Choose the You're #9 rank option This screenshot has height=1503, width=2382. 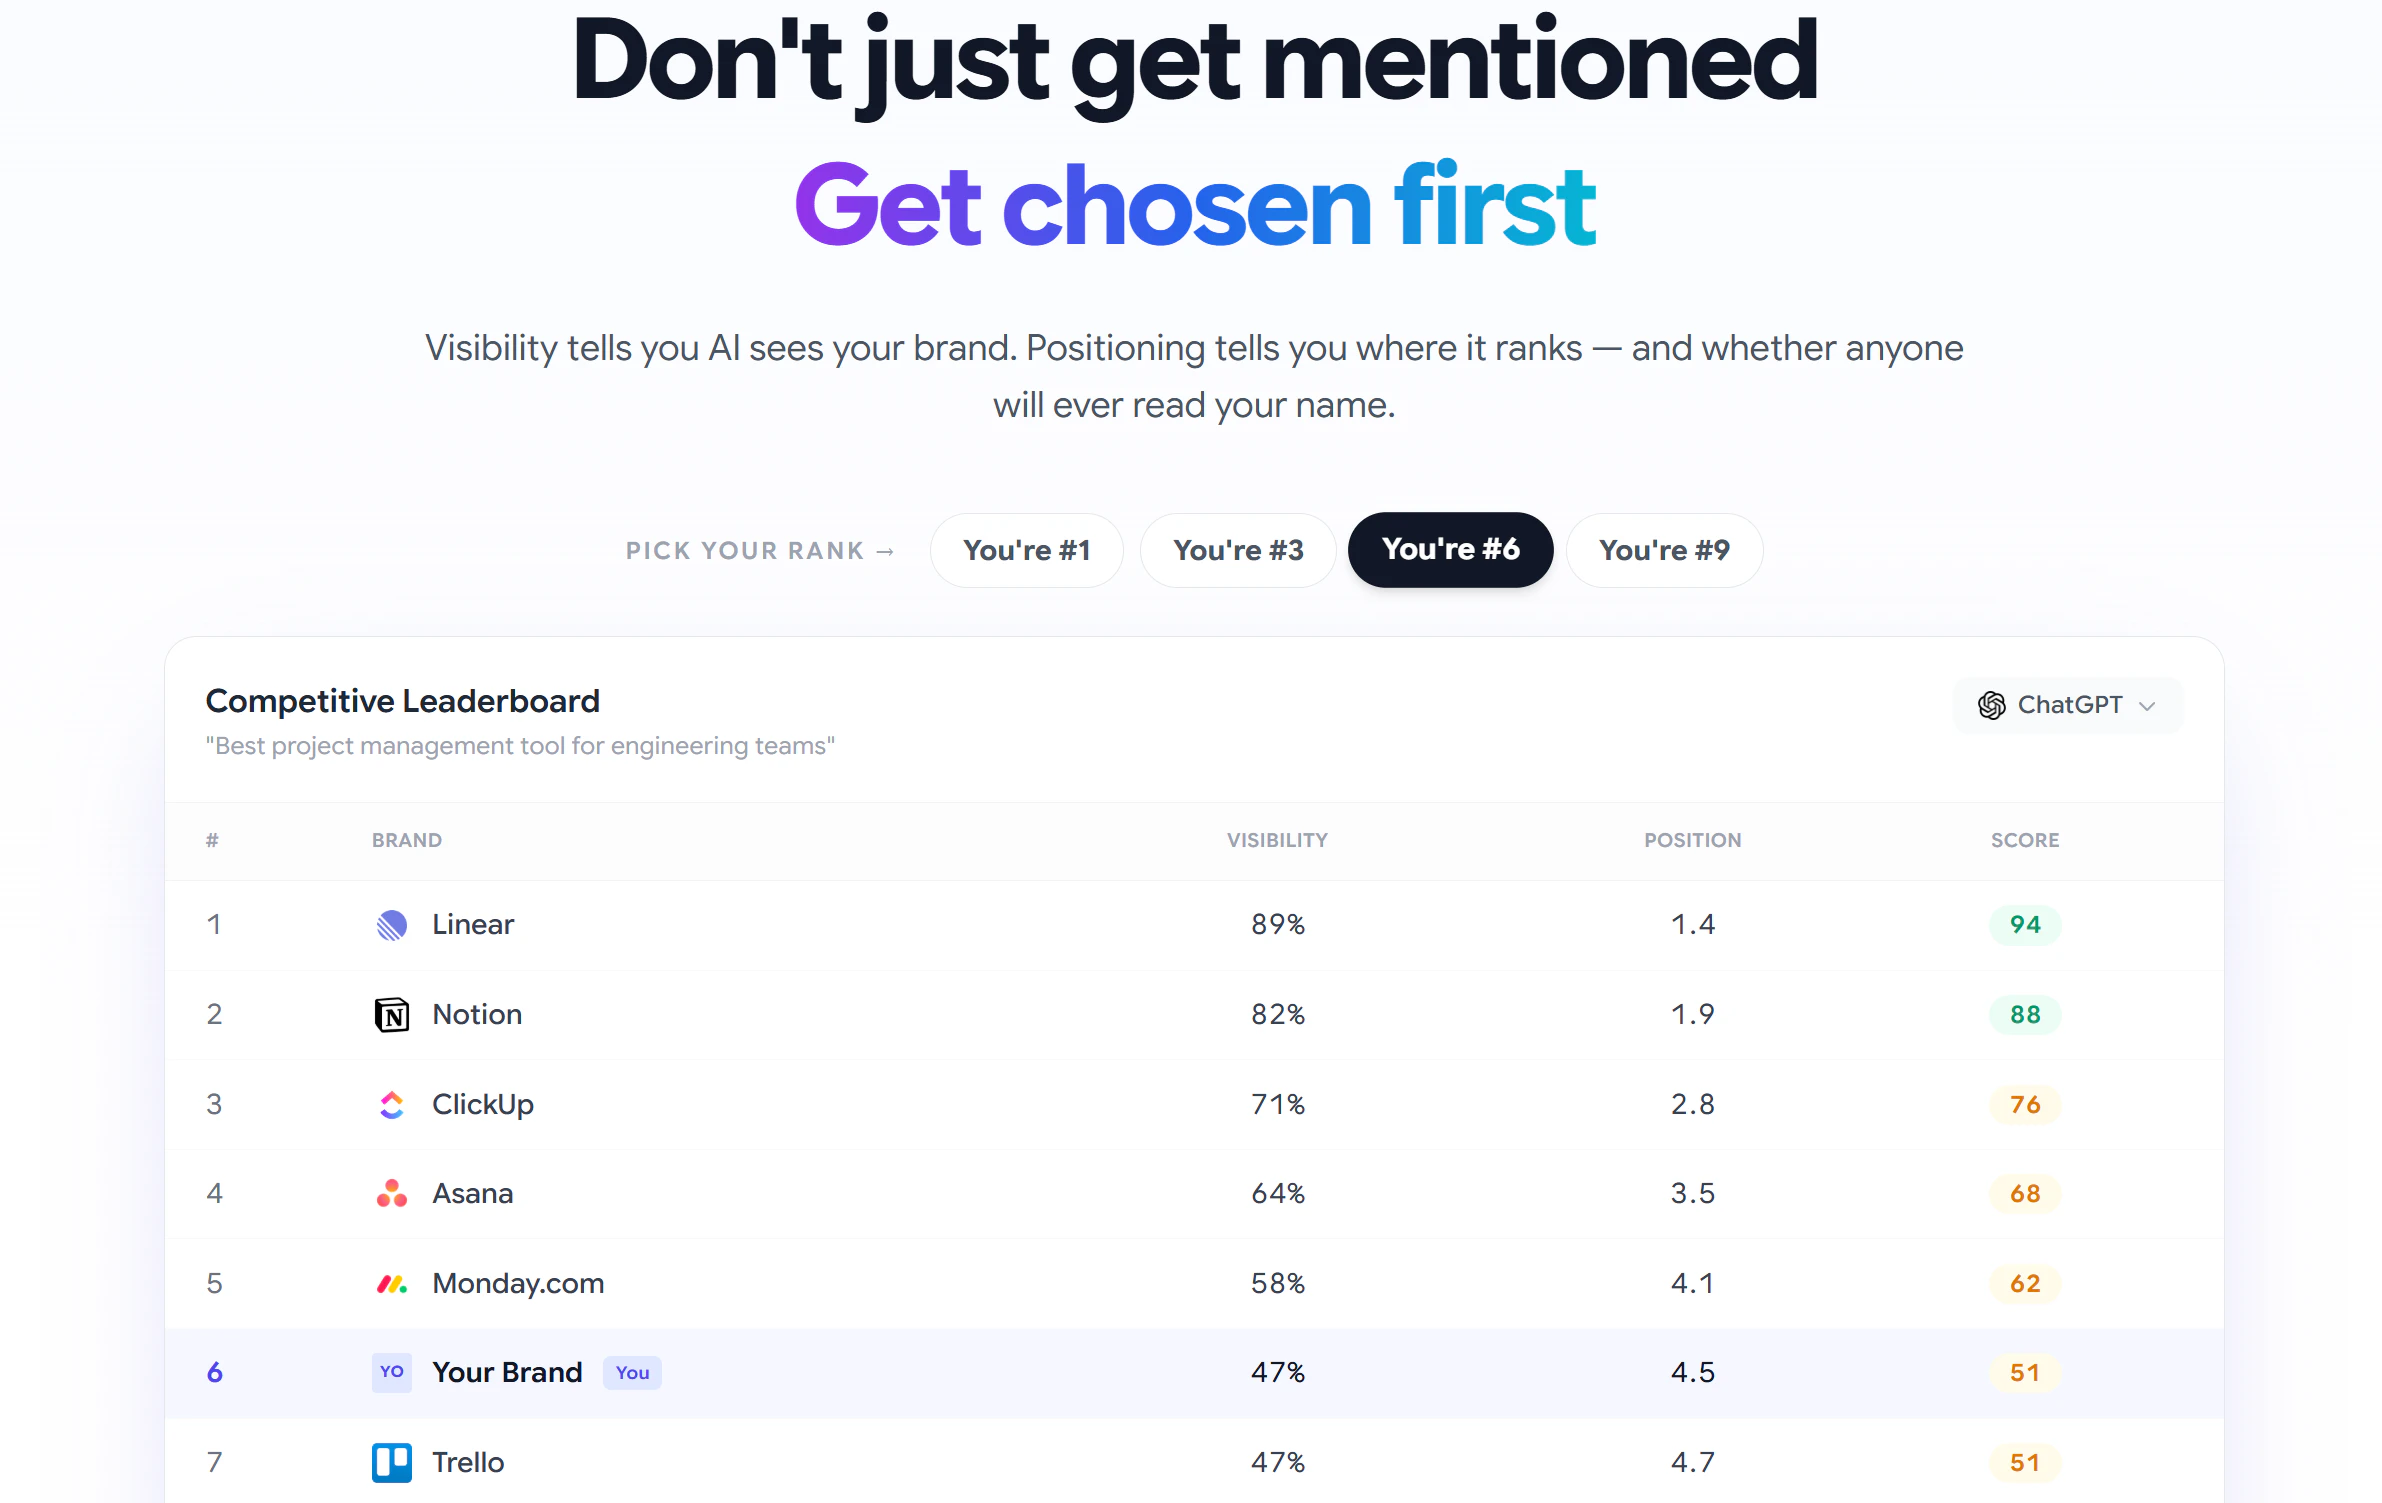[1664, 550]
